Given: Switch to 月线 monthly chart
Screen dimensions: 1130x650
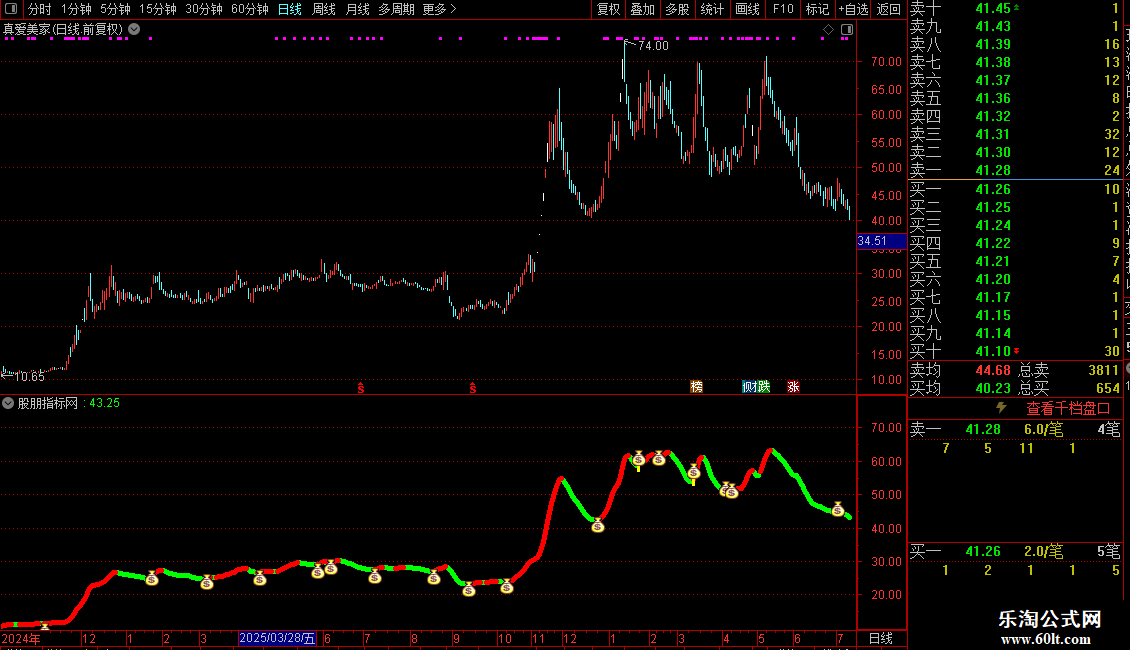Looking at the screenshot, I should click(357, 9).
